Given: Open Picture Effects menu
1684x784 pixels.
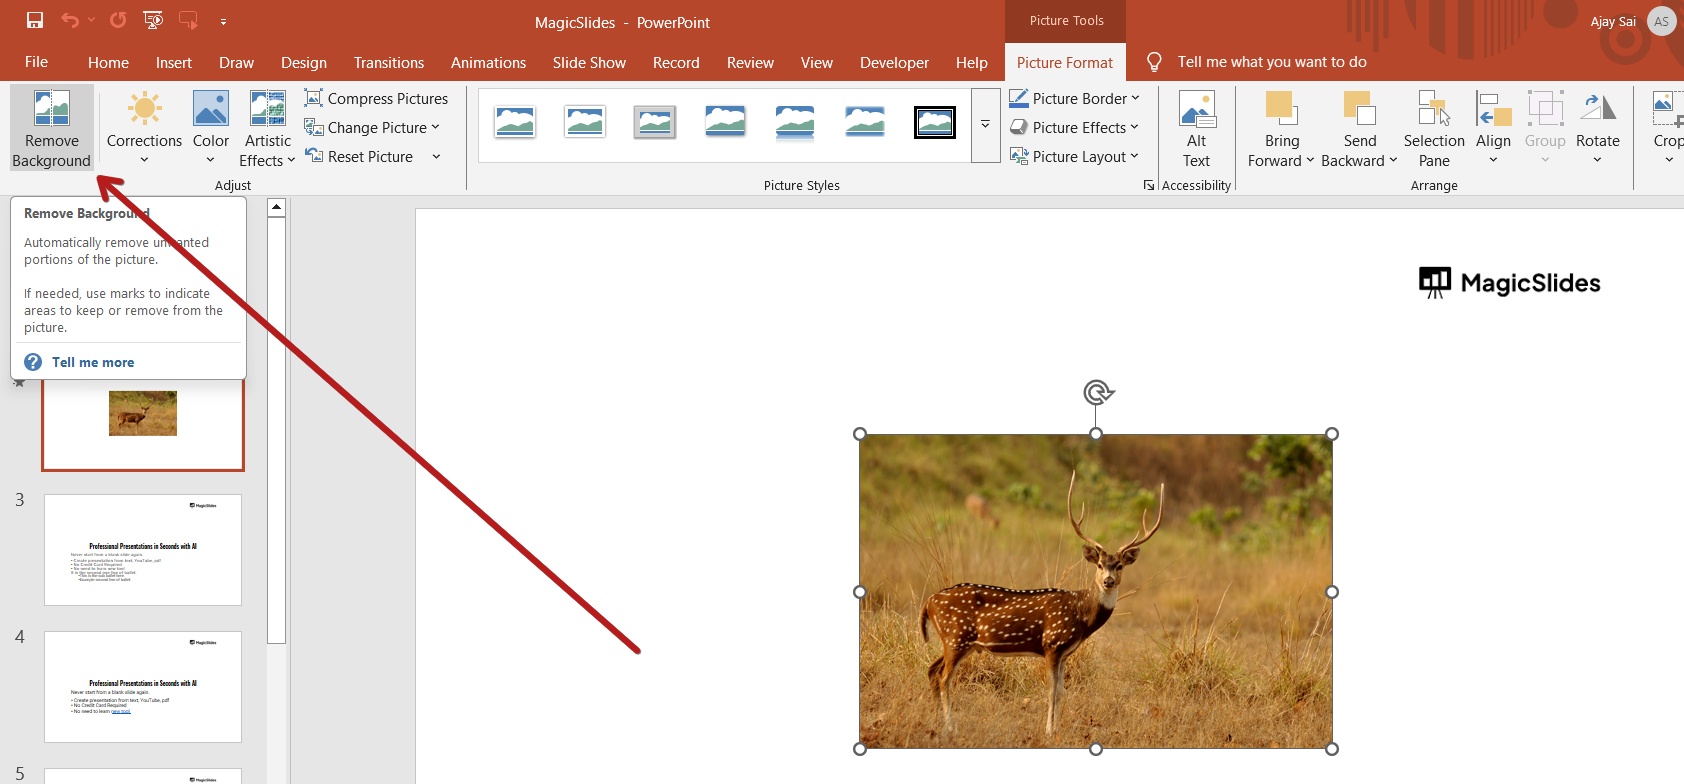Looking at the screenshot, I should pyautogui.click(x=1074, y=127).
